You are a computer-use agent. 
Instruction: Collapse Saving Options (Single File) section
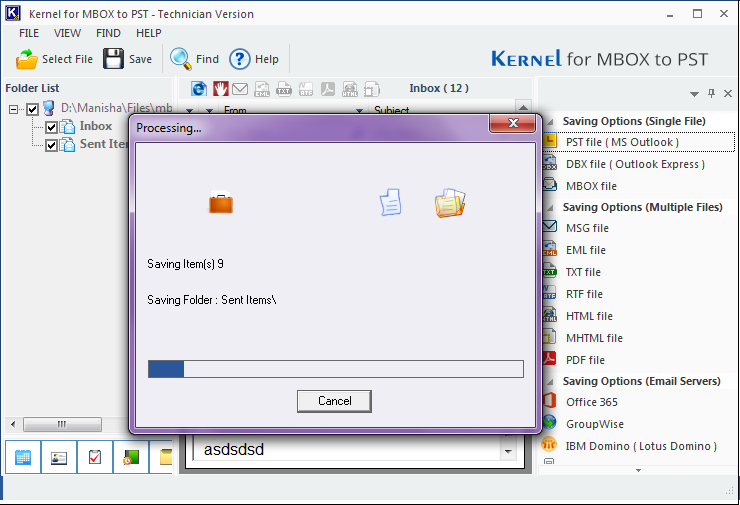point(550,122)
